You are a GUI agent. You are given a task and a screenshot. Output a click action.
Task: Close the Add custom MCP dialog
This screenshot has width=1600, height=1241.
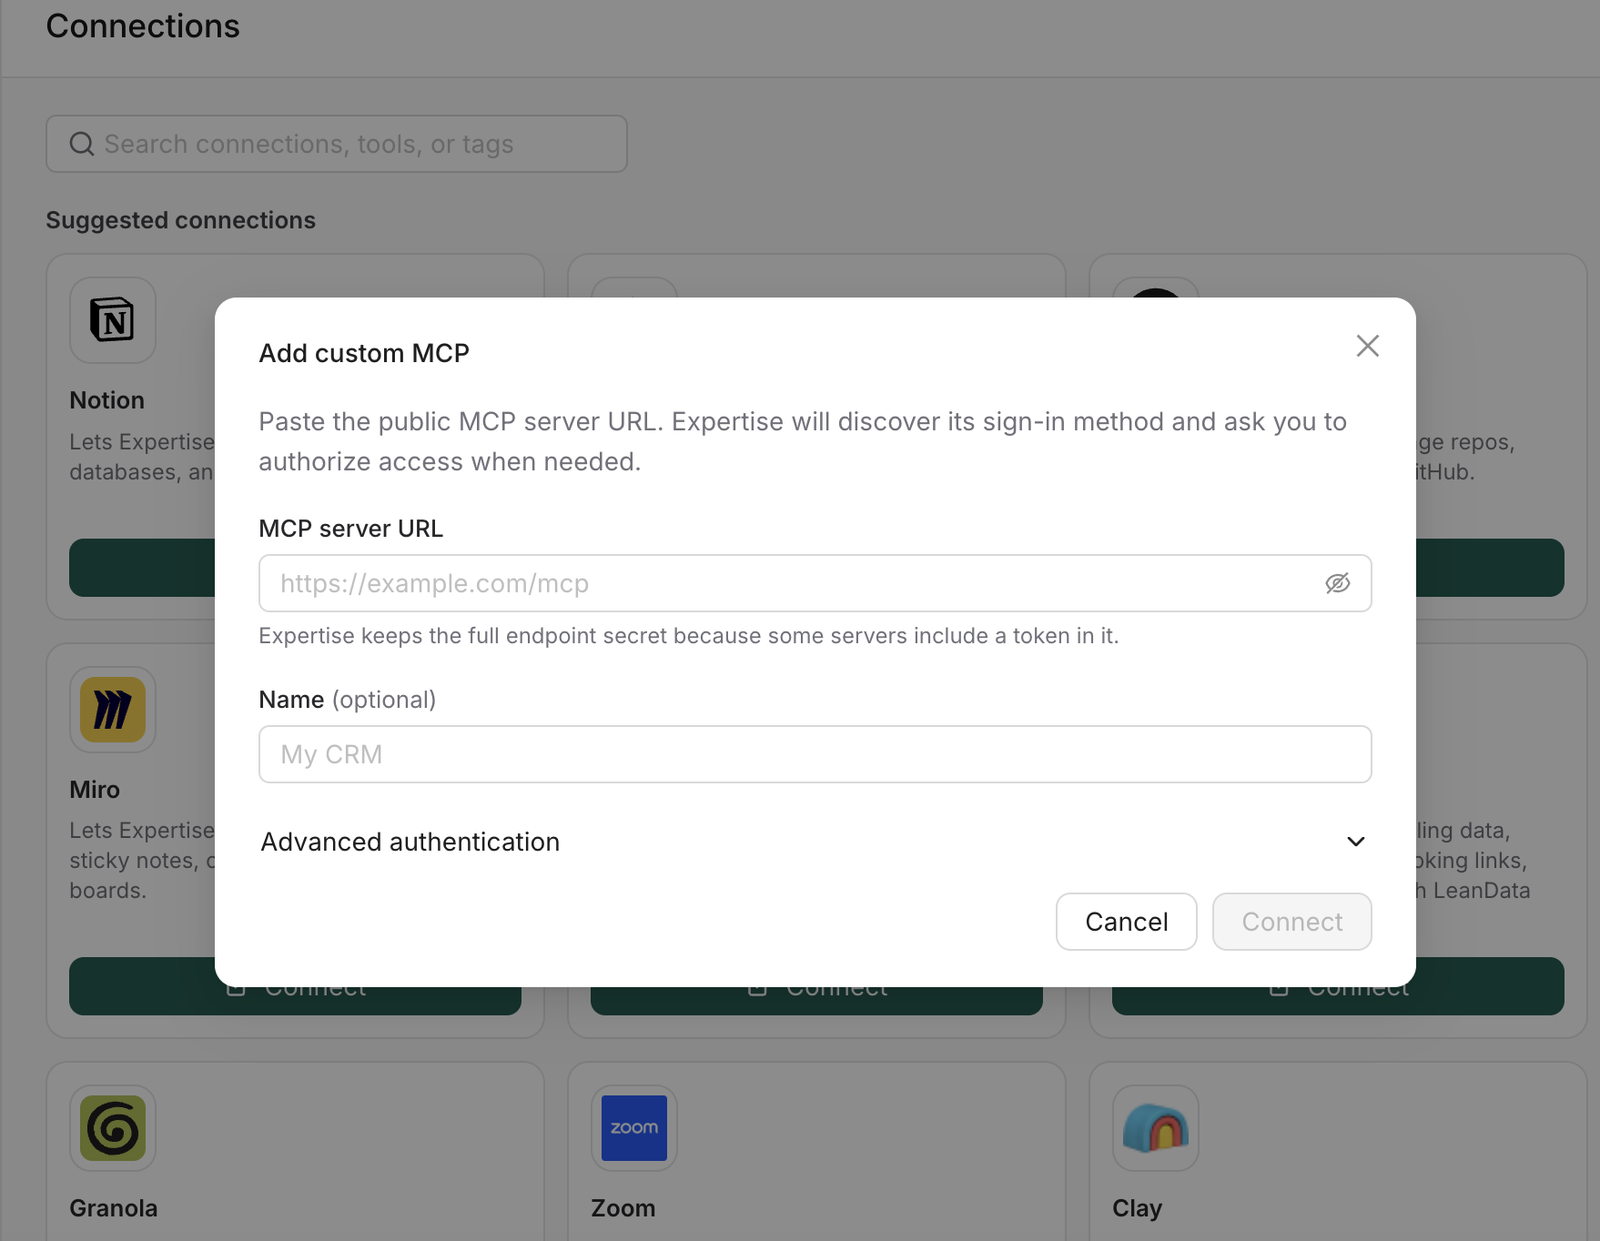pyautogui.click(x=1367, y=346)
